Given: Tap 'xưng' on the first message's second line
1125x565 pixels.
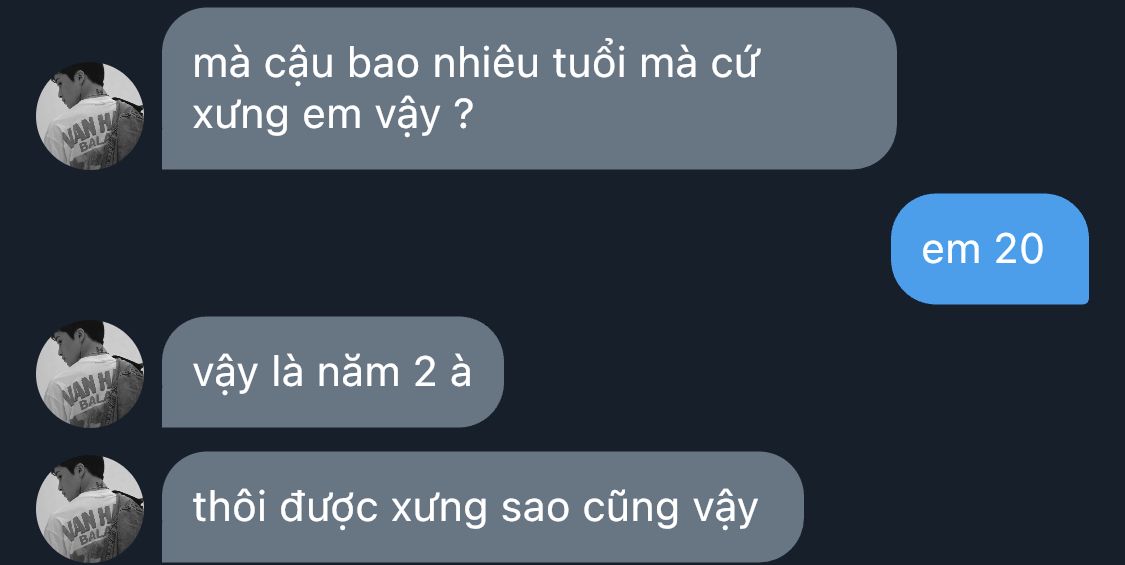Looking at the screenshot, I should click(x=240, y=117).
